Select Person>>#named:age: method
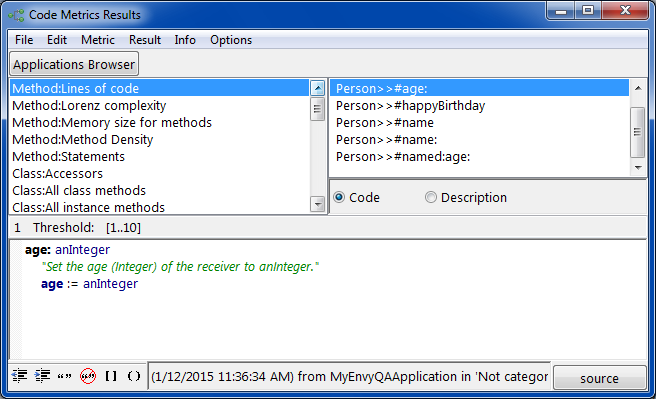This screenshot has width=656, height=399. (479, 156)
